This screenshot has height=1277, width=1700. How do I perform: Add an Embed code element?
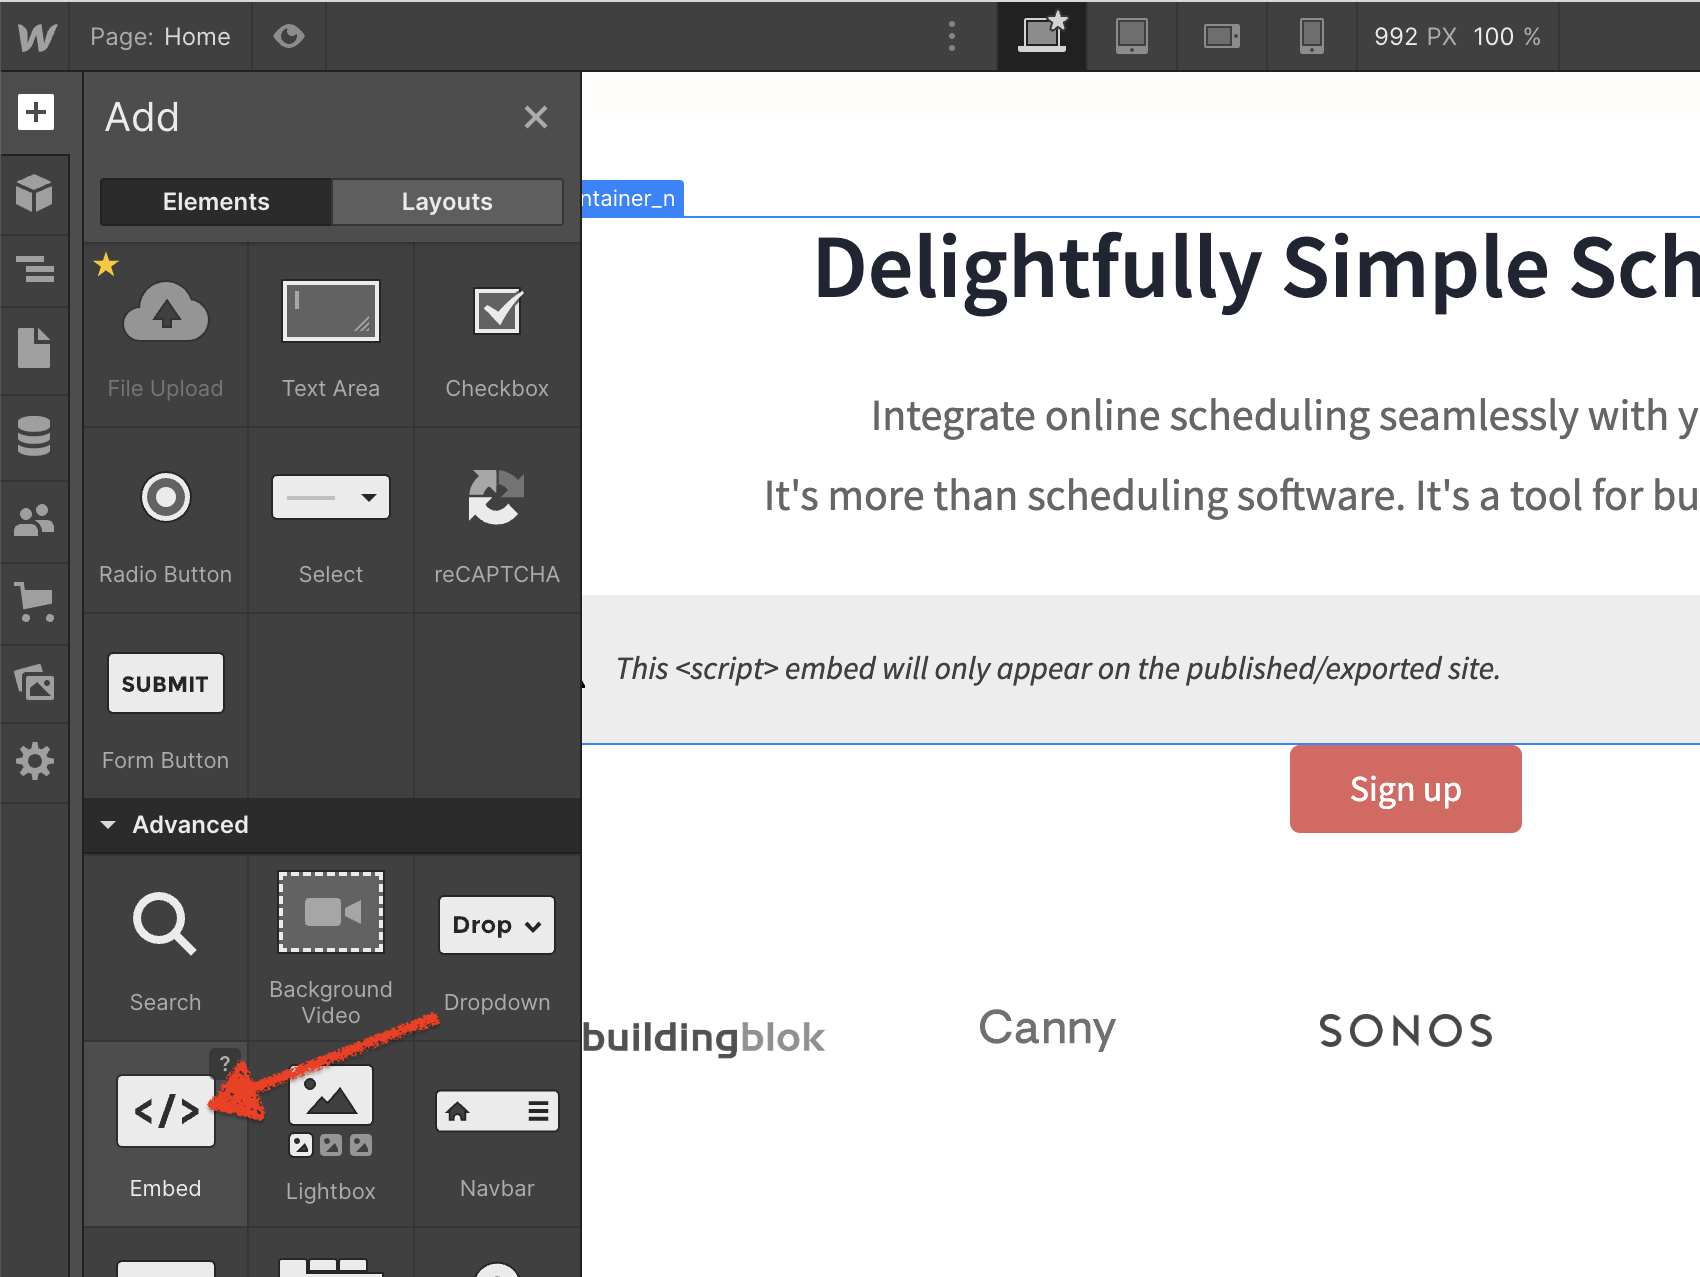point(166,1134)
